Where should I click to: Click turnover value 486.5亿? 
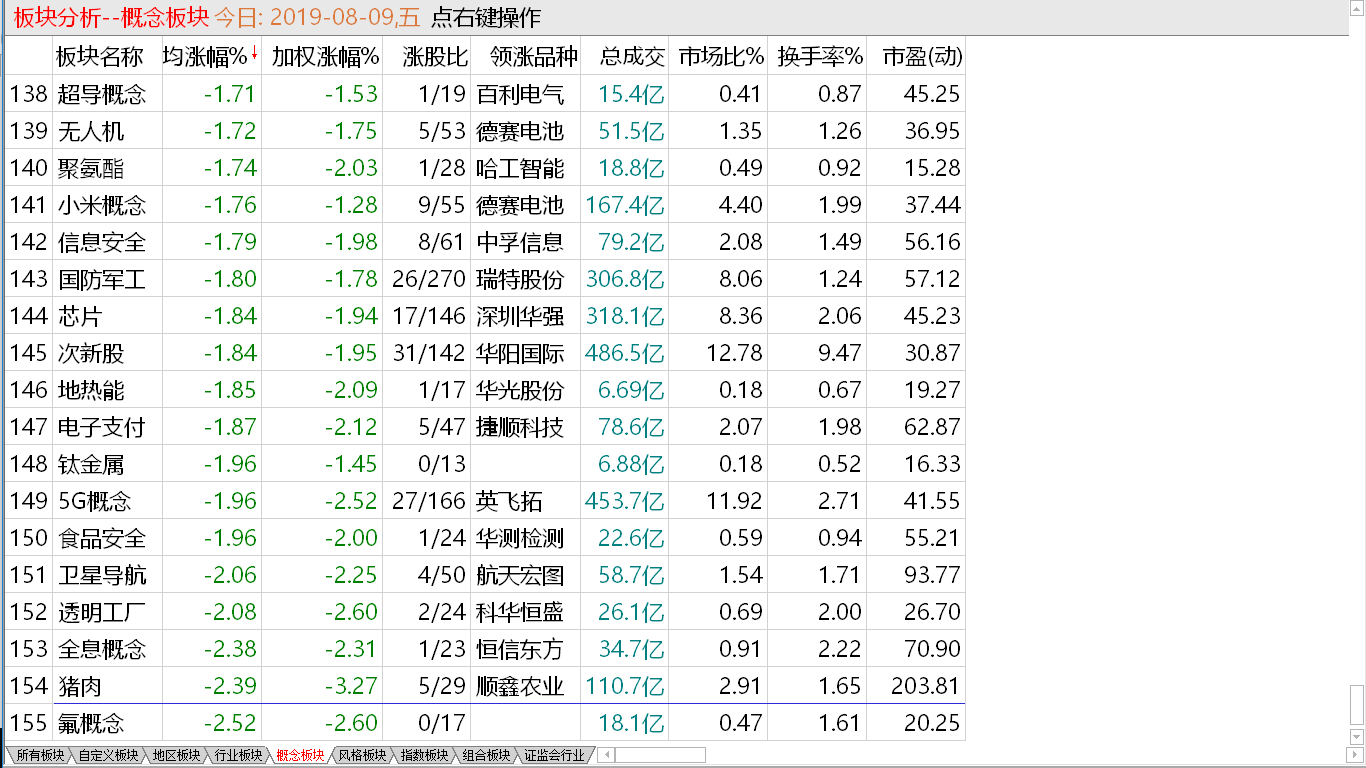626,353
